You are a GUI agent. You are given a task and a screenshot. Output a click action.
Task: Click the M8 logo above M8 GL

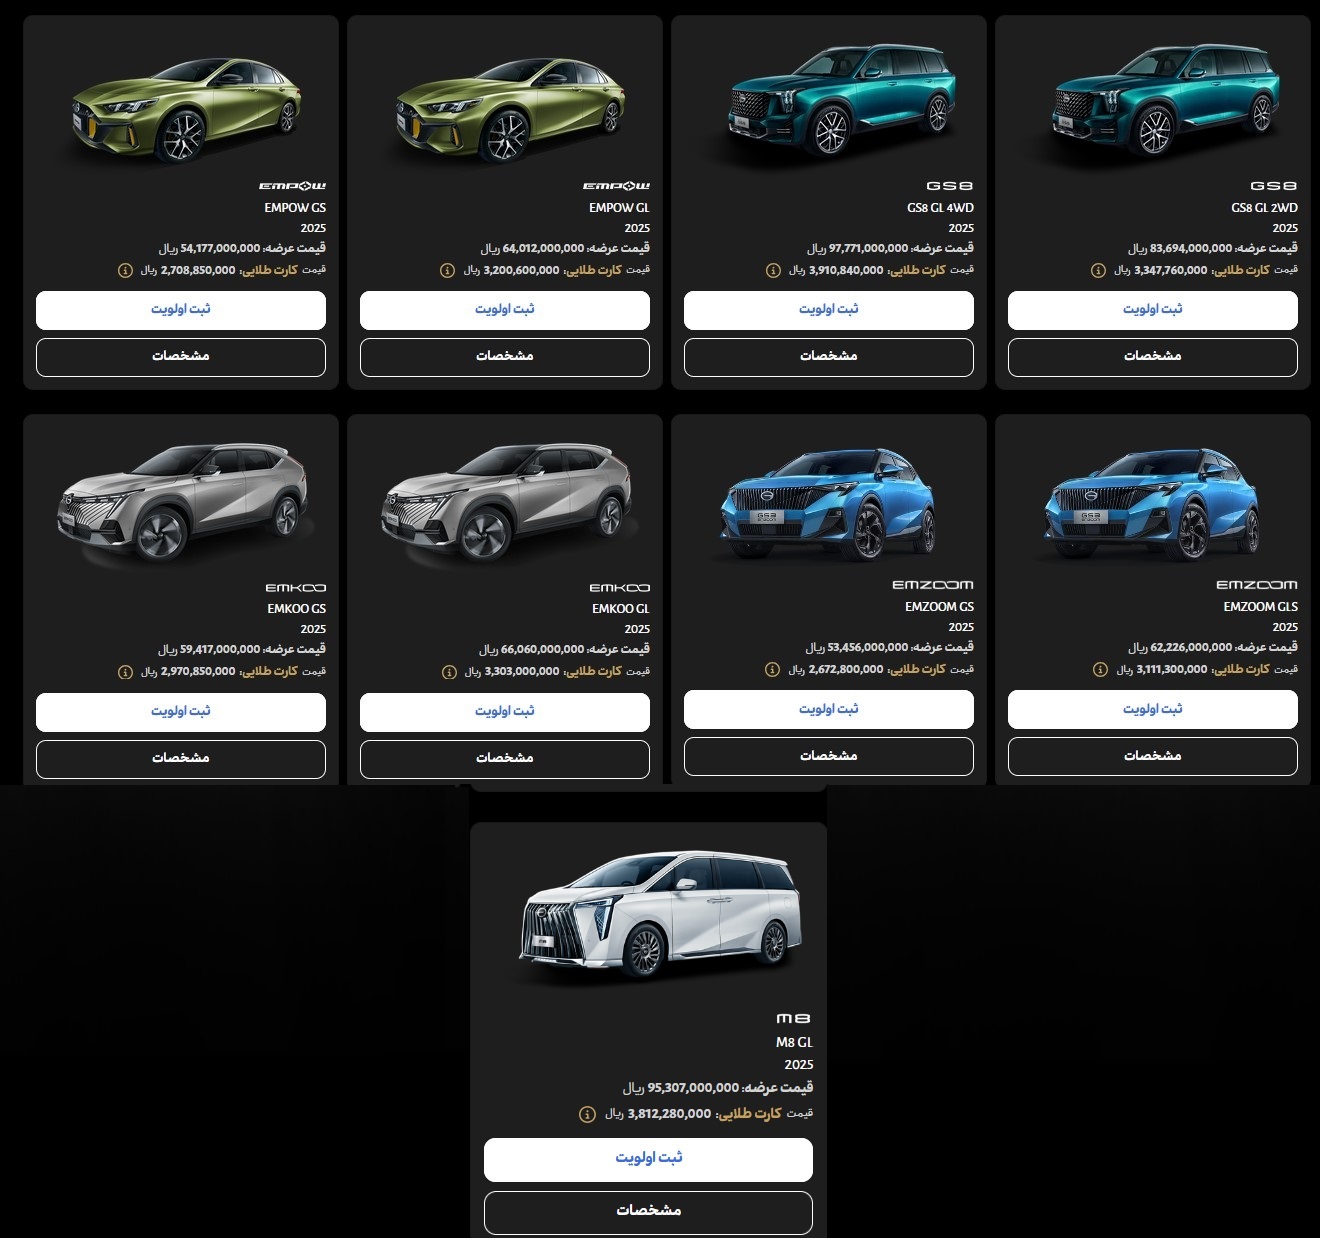pyautogui.click(x=794, y=1018)
